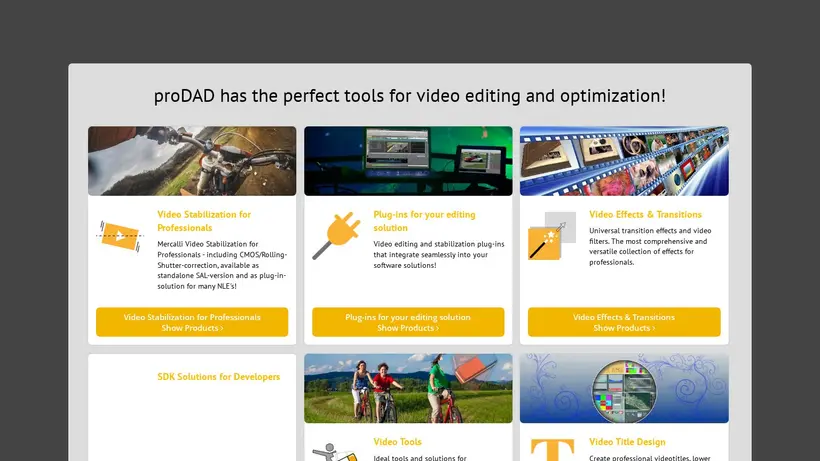820x461 pixels.
Task: Click the "Universal transition effects" description text
Action: pos(650,246)
